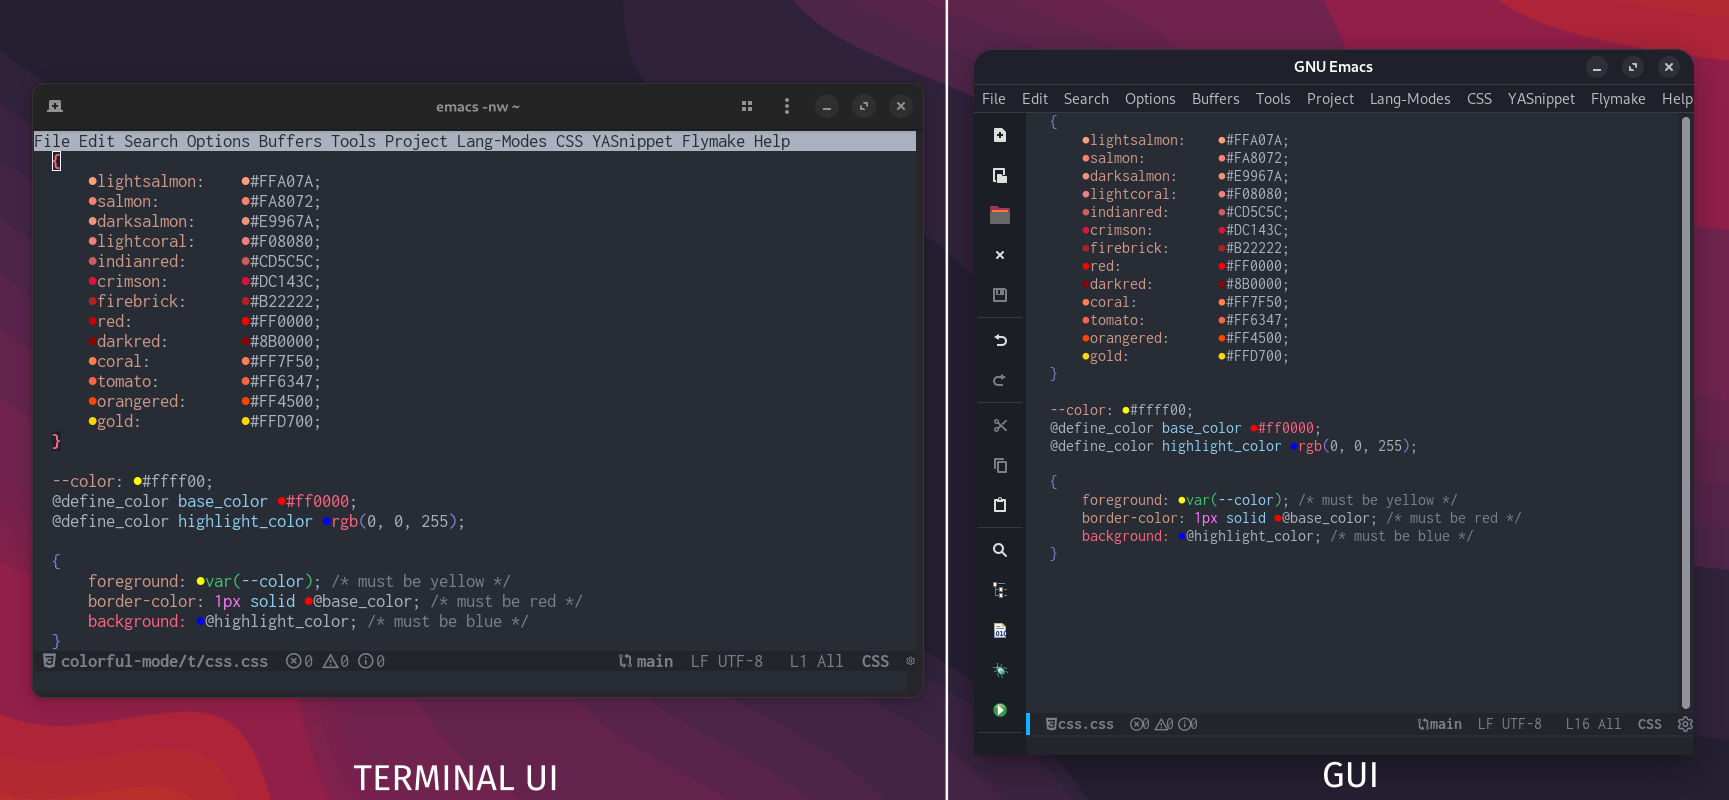Click the error count in terminal mode line

(x=300, y=661)
